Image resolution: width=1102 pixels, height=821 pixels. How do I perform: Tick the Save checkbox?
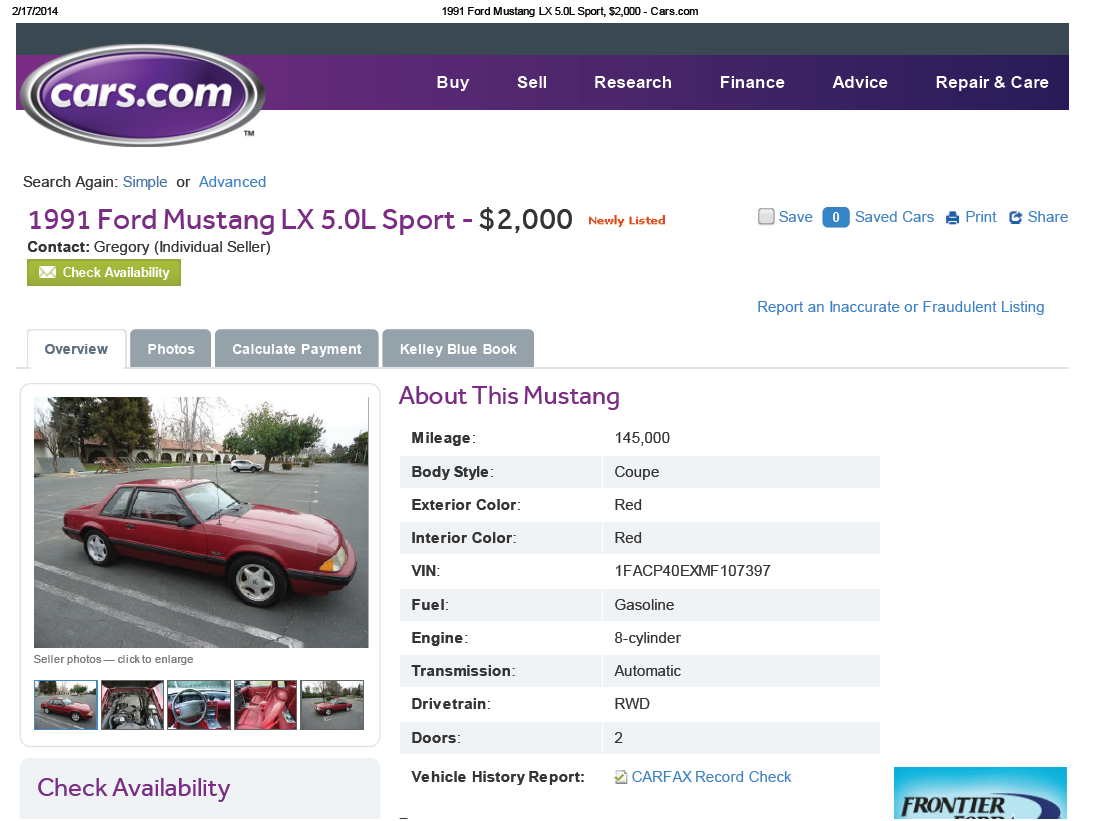pos(766,216)
